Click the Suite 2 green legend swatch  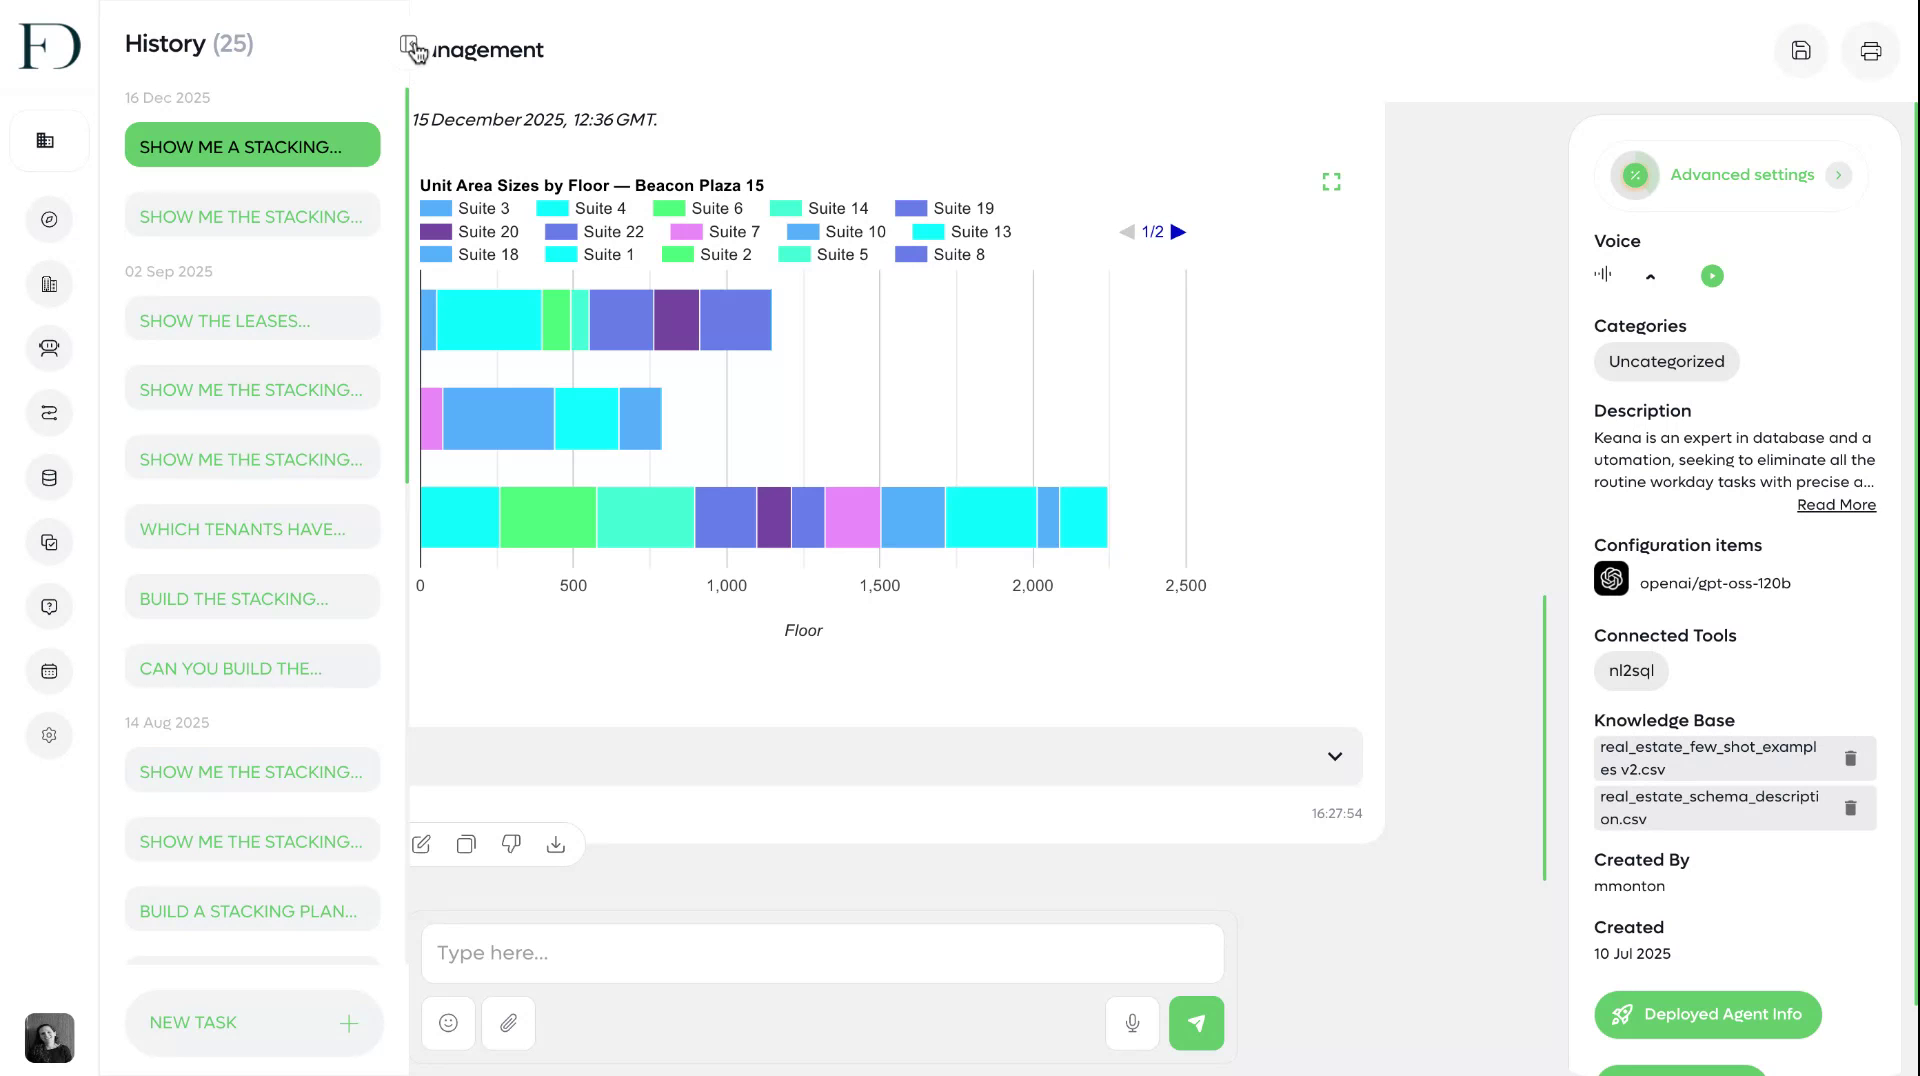(678, 254)
